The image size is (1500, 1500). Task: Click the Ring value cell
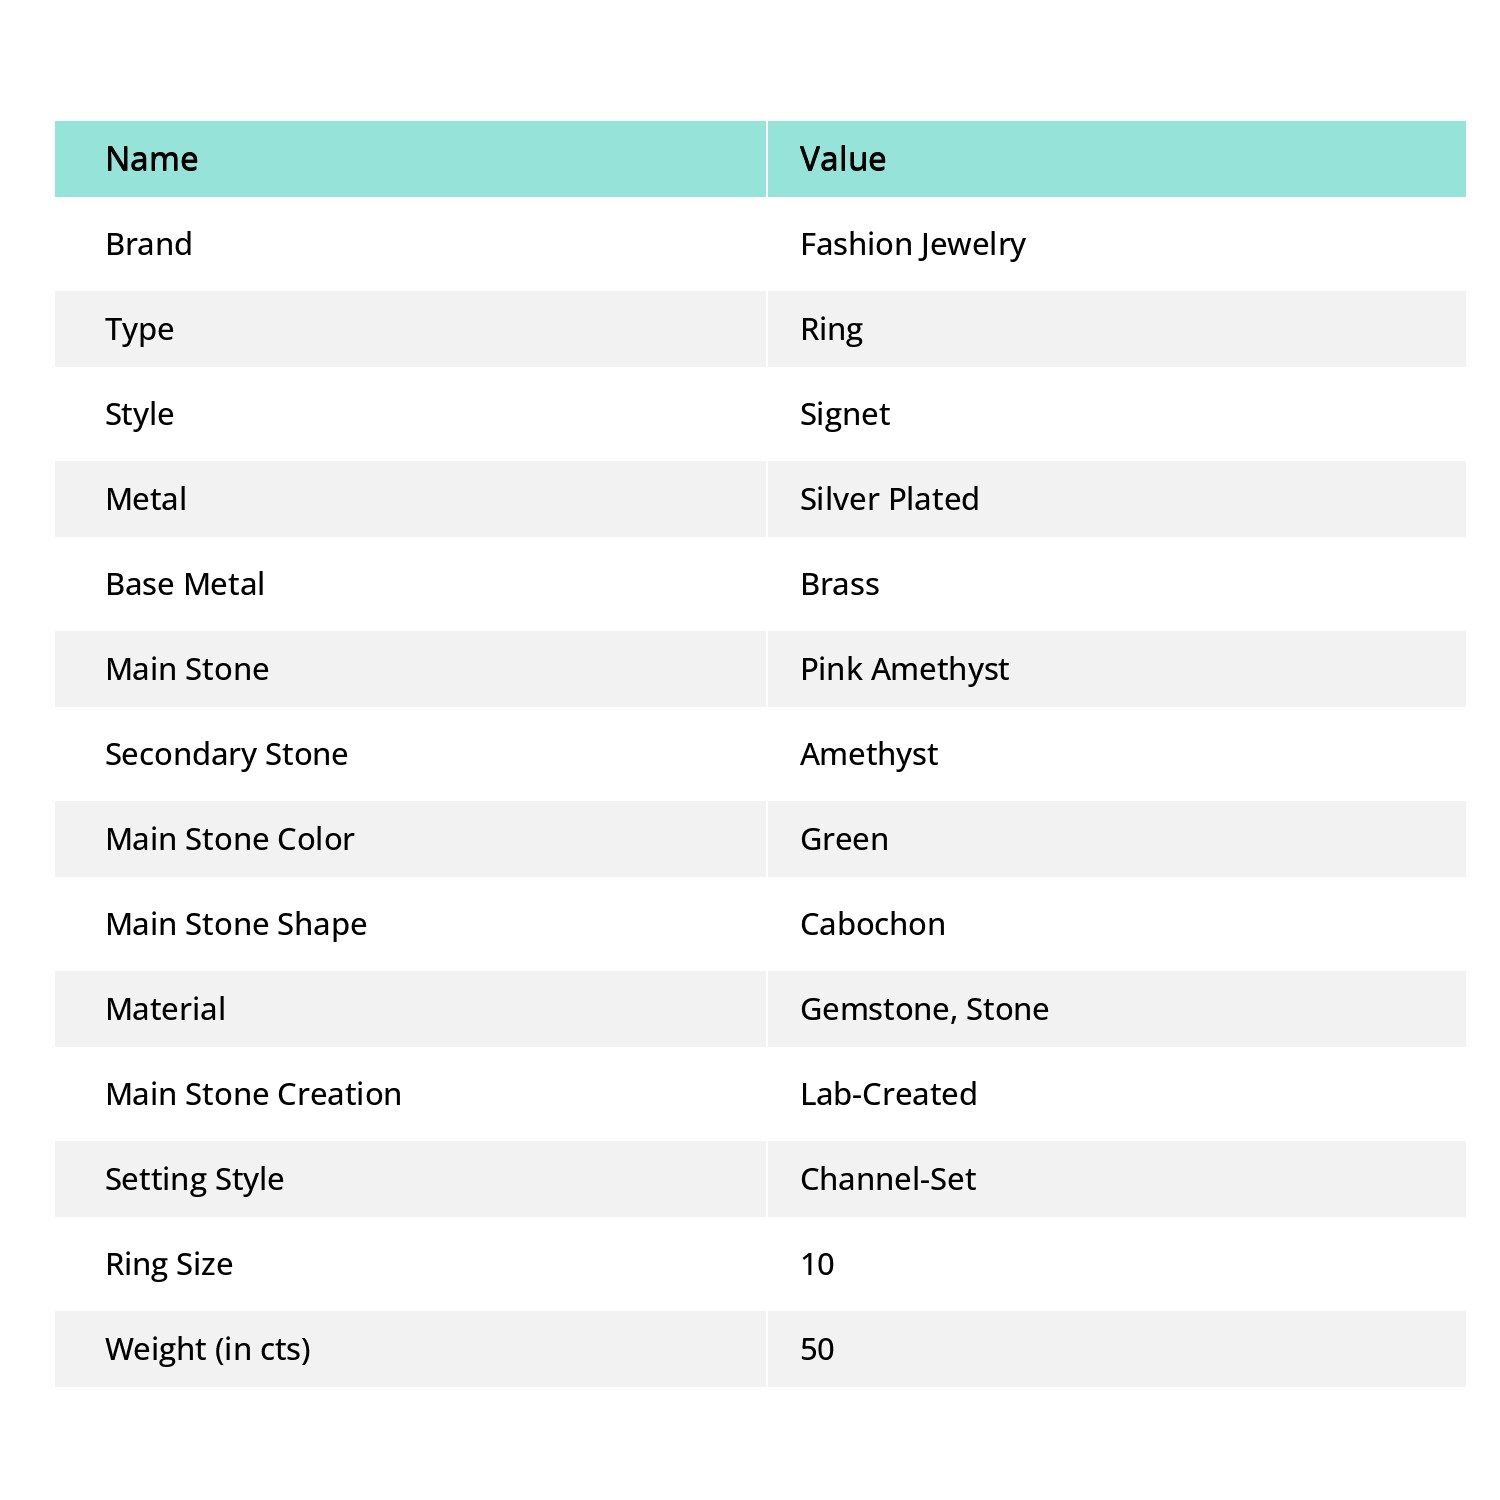[x=831, y=329]
